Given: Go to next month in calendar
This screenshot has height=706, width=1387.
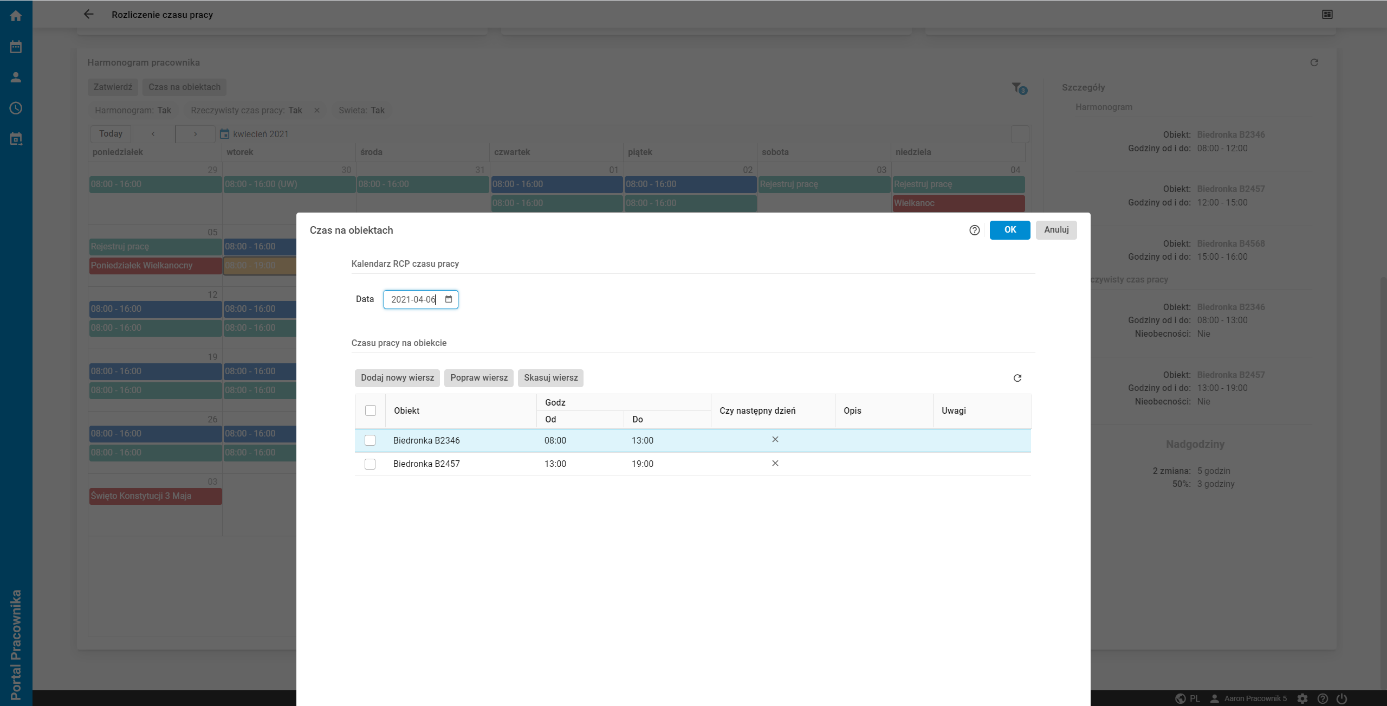Looking at the screenshot, I should click(194, 134).
